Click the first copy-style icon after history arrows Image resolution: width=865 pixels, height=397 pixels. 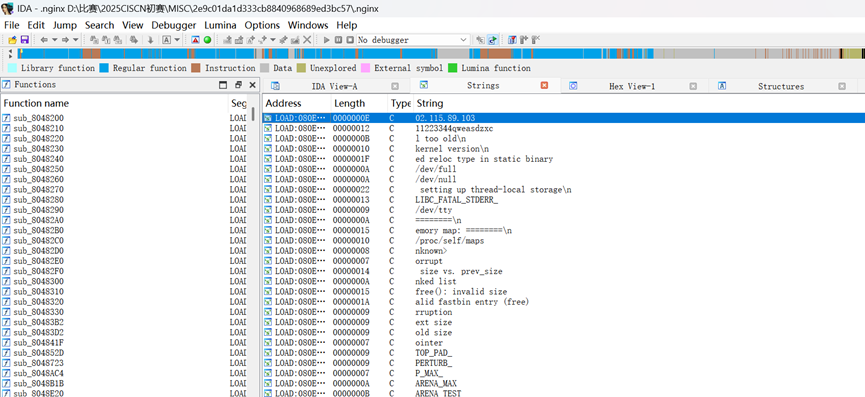tap(94, 40)
